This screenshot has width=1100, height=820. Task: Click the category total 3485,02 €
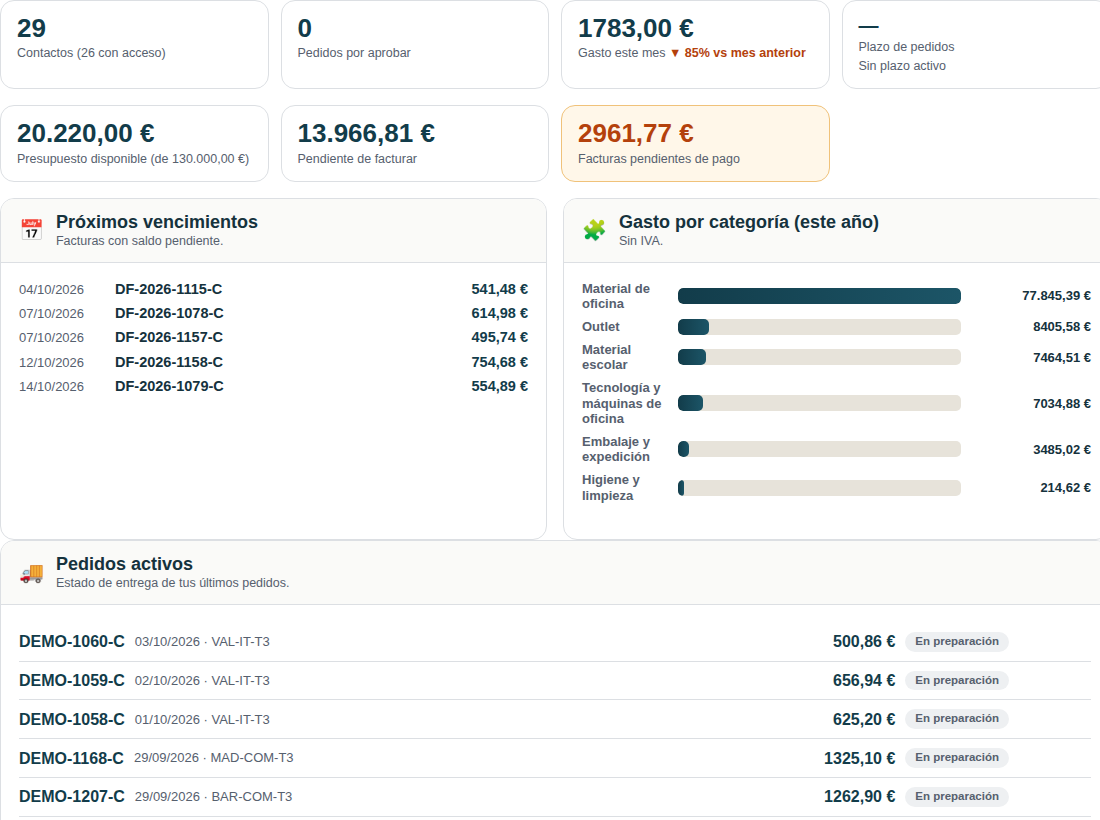click(x=1061, y=450)
